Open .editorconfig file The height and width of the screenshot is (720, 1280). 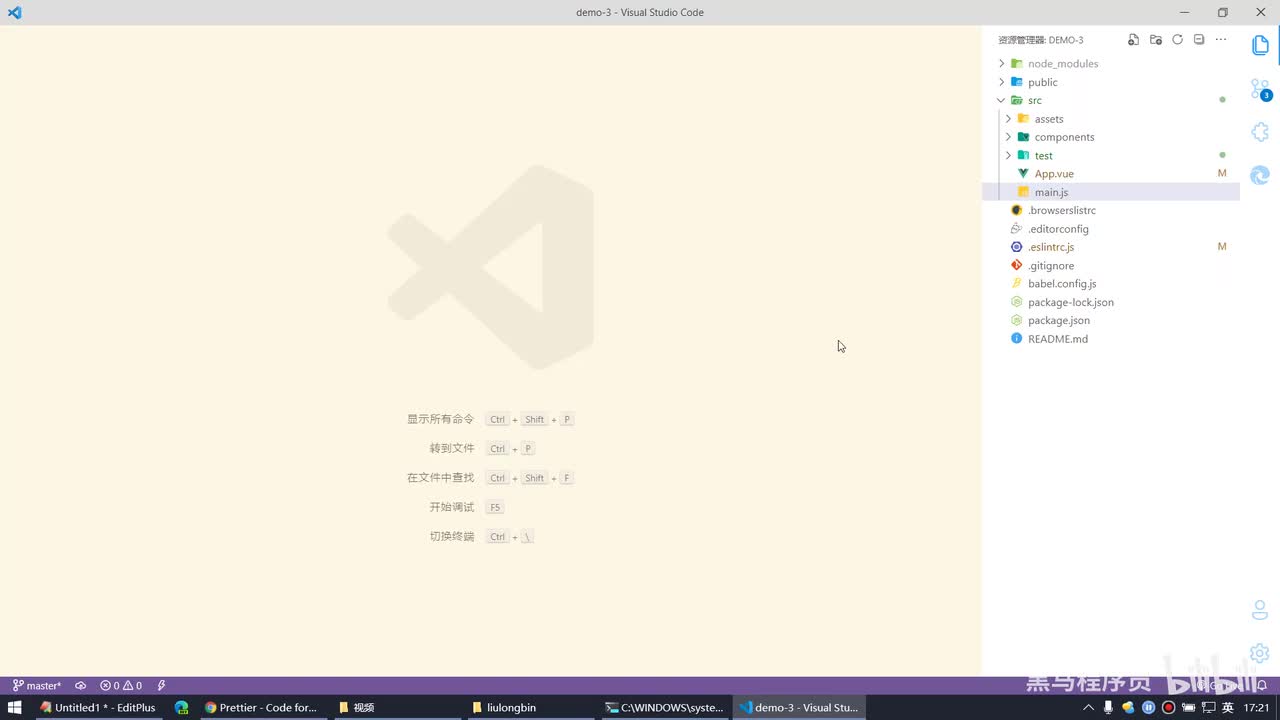tap(1111, 228)
